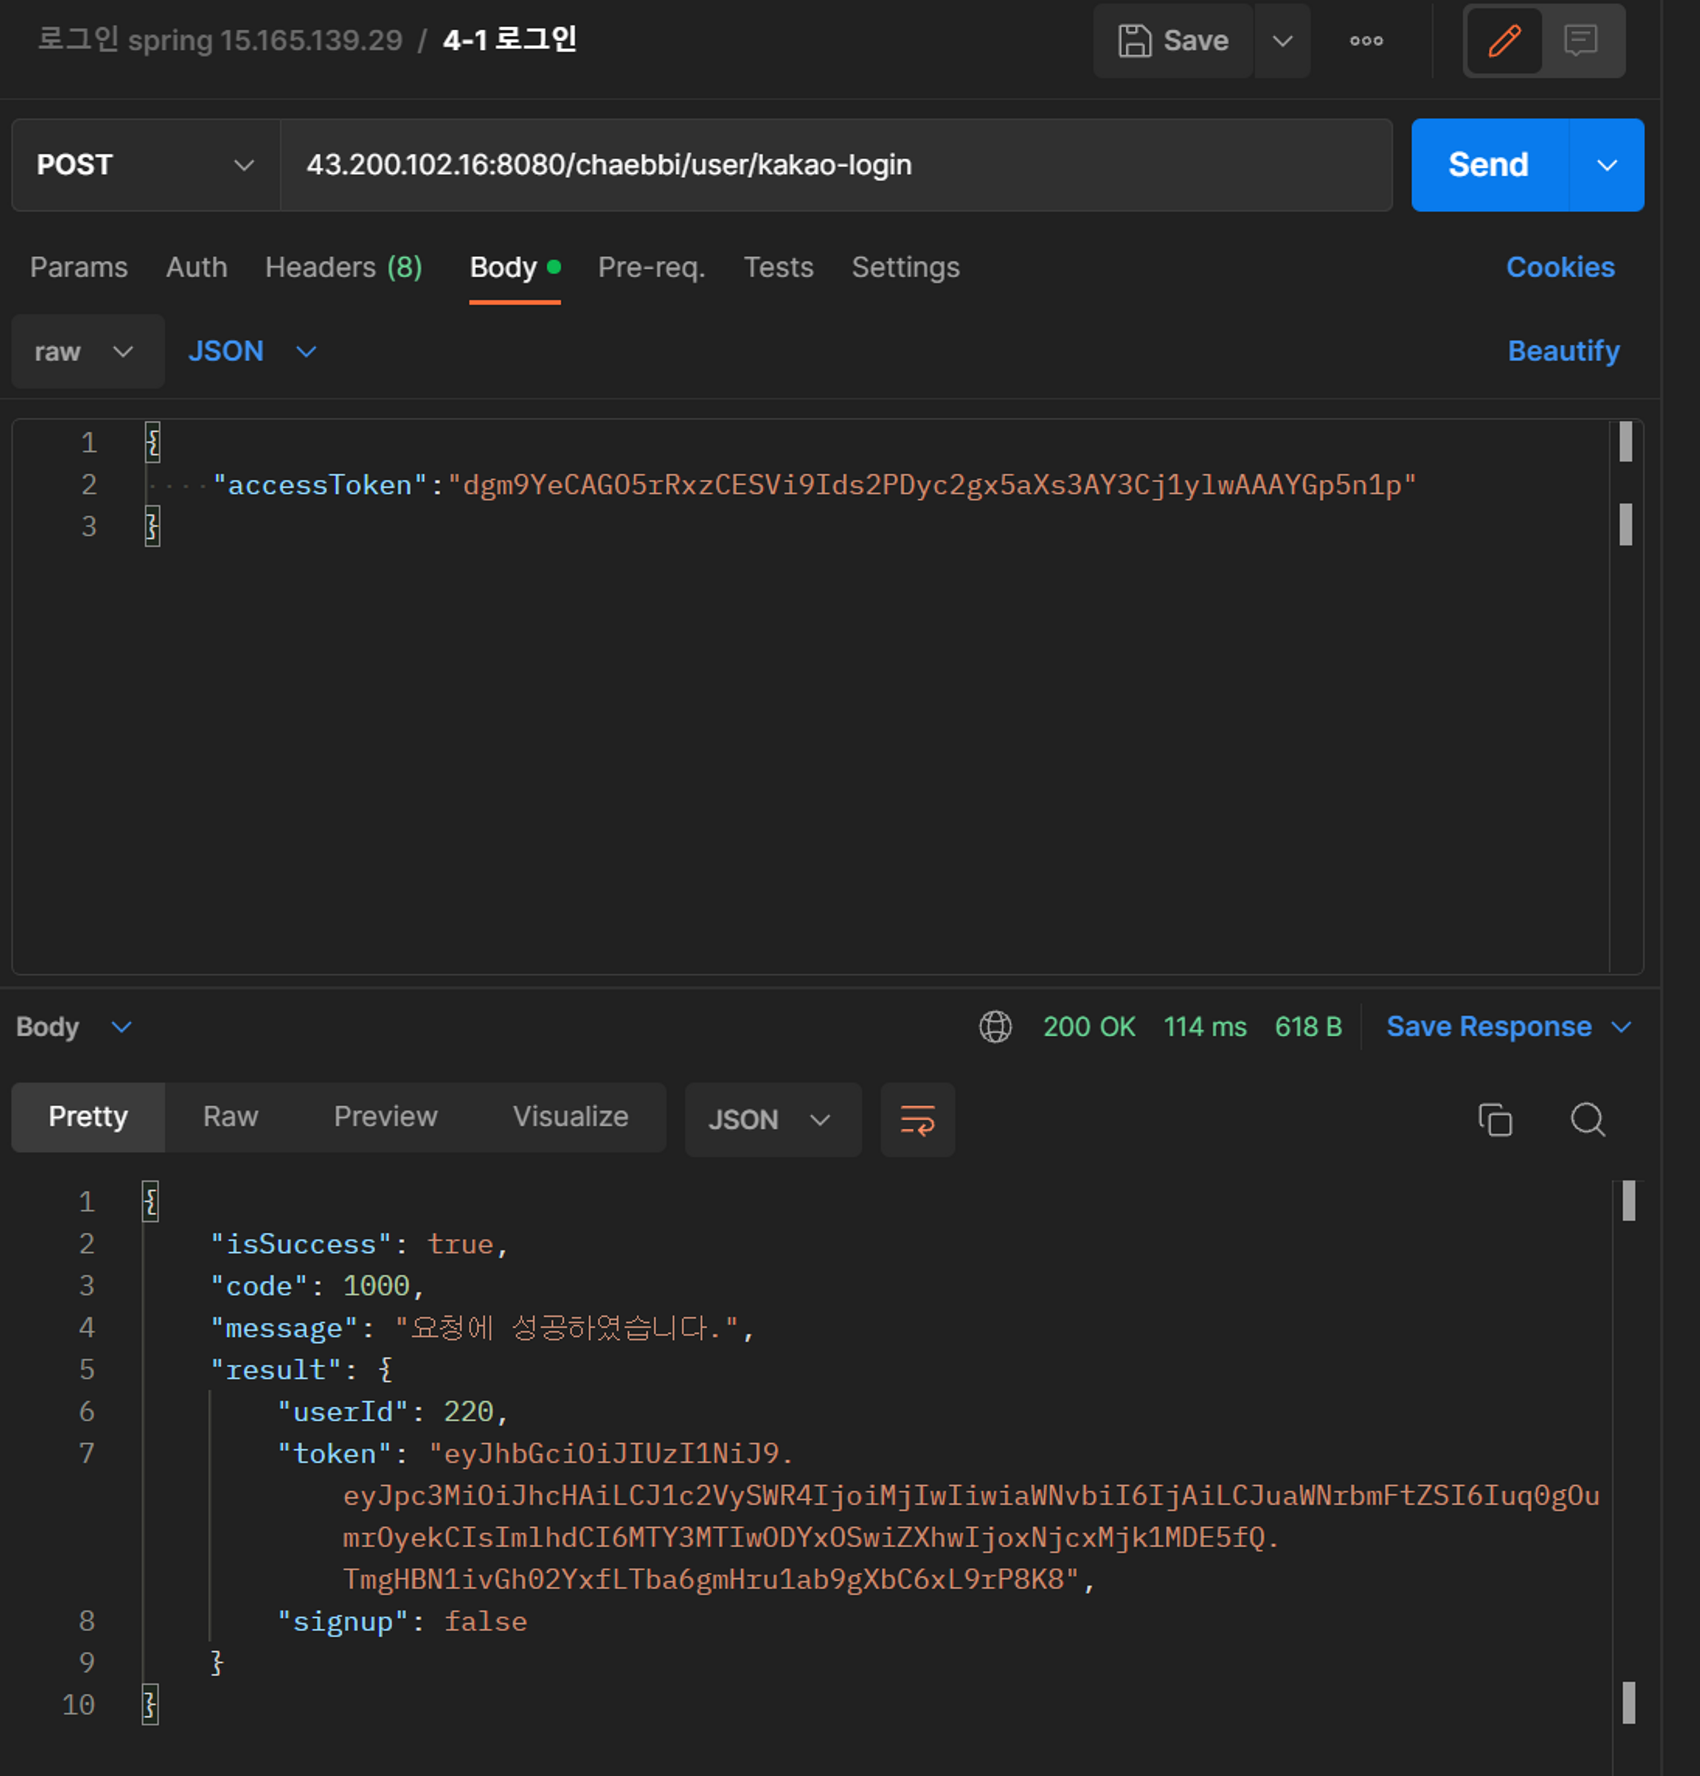Screen dimensions: 1700x1776
Task: Click the 114 ms response time
Action: point(1205,1027)
